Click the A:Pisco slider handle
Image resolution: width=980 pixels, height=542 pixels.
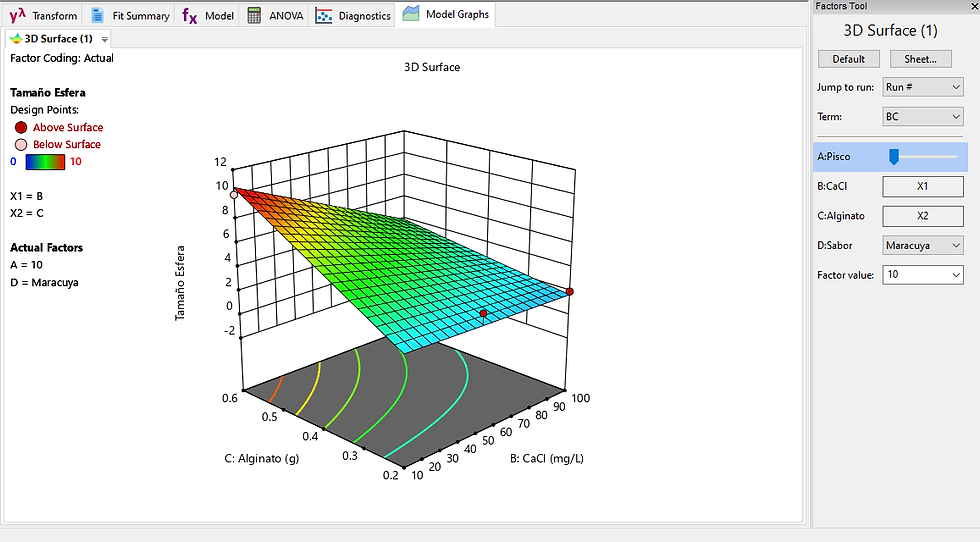894,156
